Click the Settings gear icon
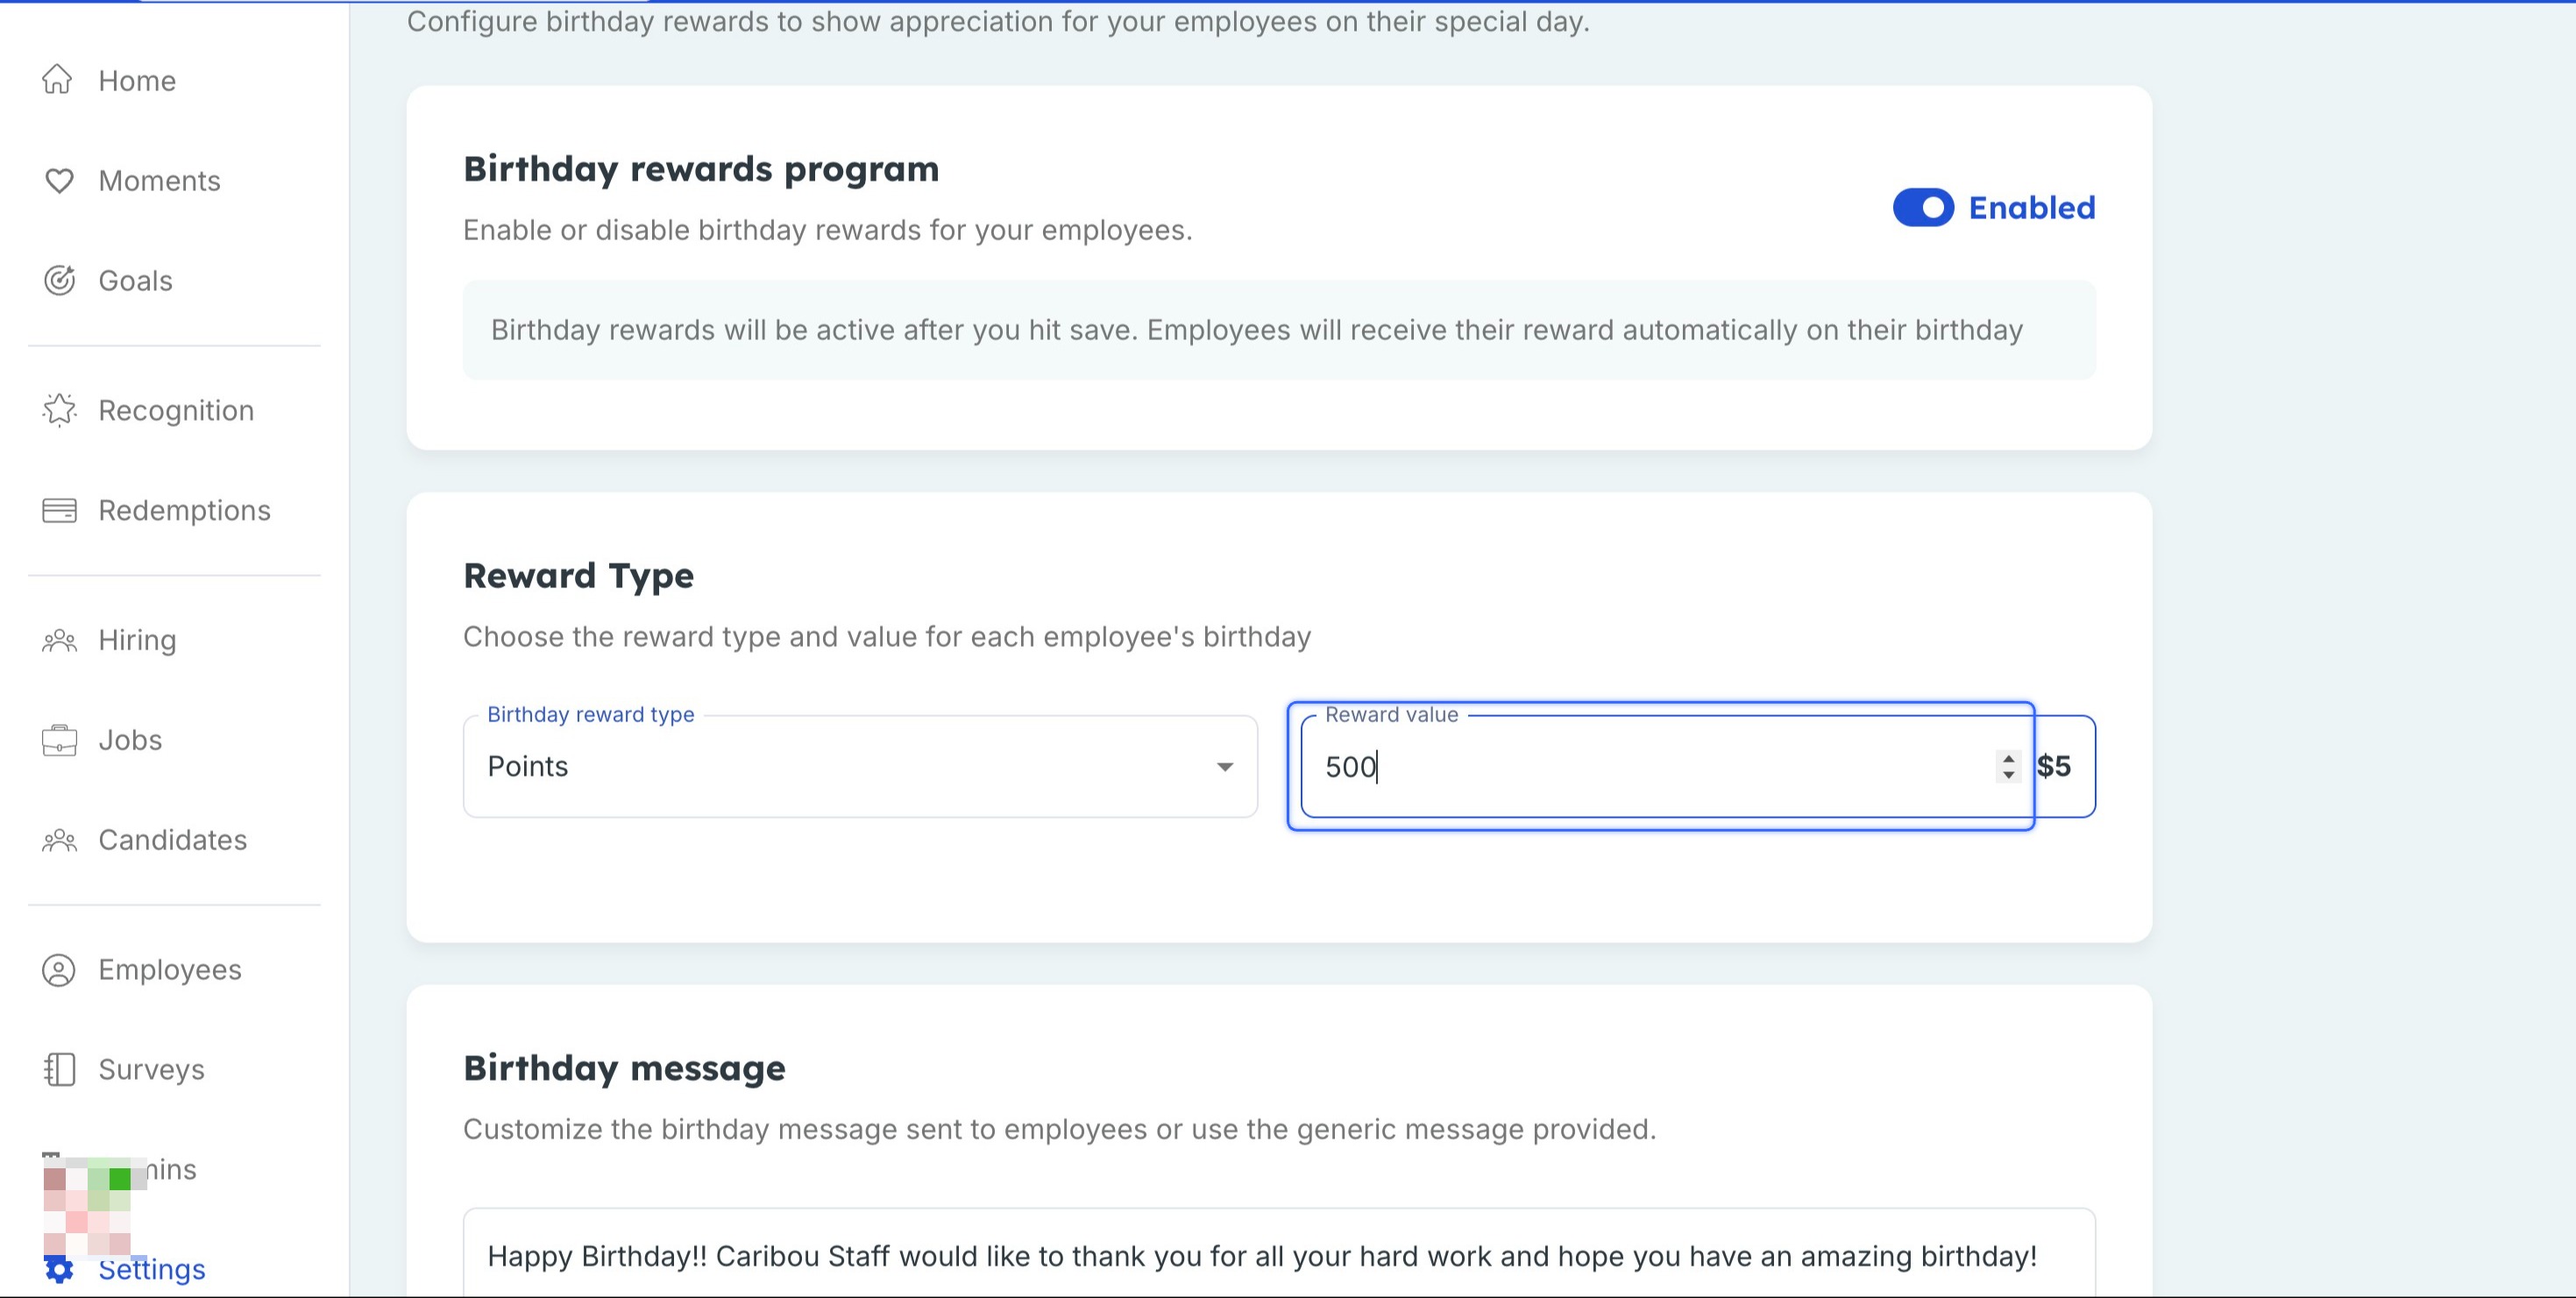 (x=59, y=1270)
